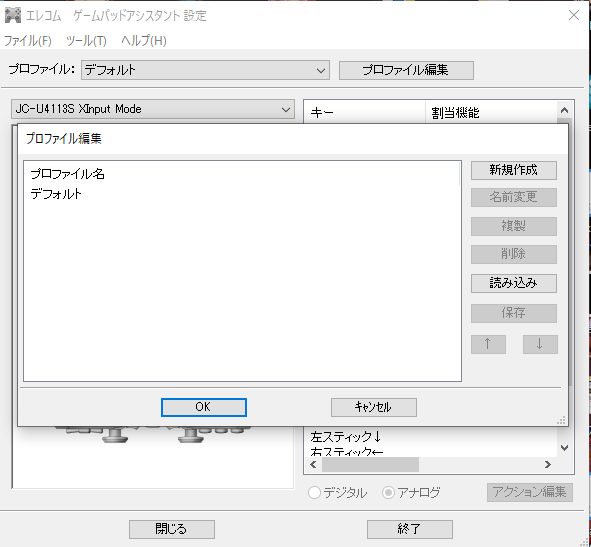Screen dimensions: 591x547
Task: Close the Elecom Gamepad Assistant window
Action: (x=574, y=15)
